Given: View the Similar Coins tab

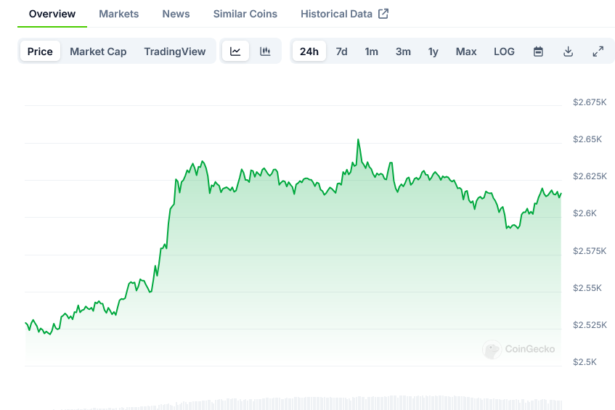Looking at the screenshot, I should [245, 14].
